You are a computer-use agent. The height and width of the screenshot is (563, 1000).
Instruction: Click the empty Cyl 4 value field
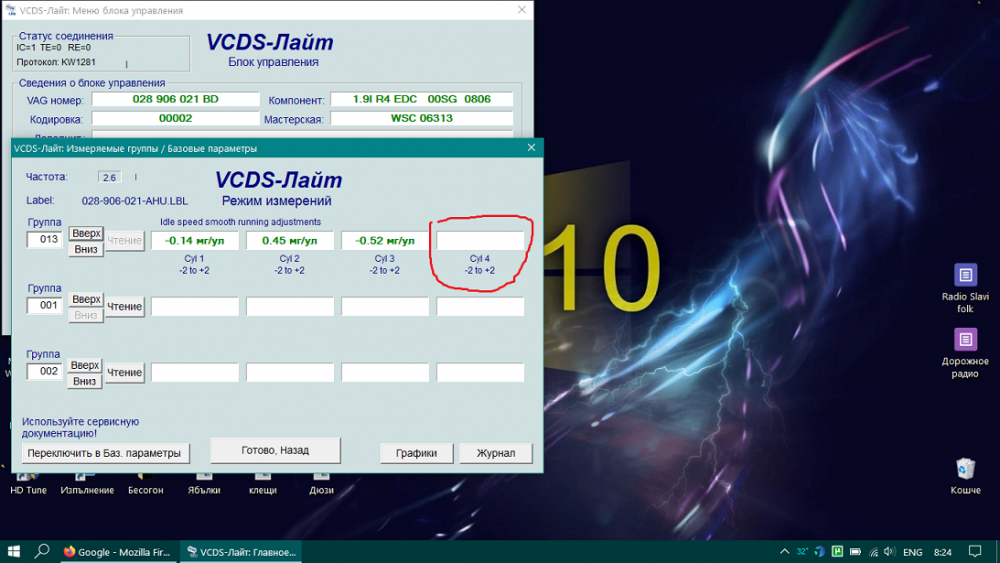click(x=480, y=240)
